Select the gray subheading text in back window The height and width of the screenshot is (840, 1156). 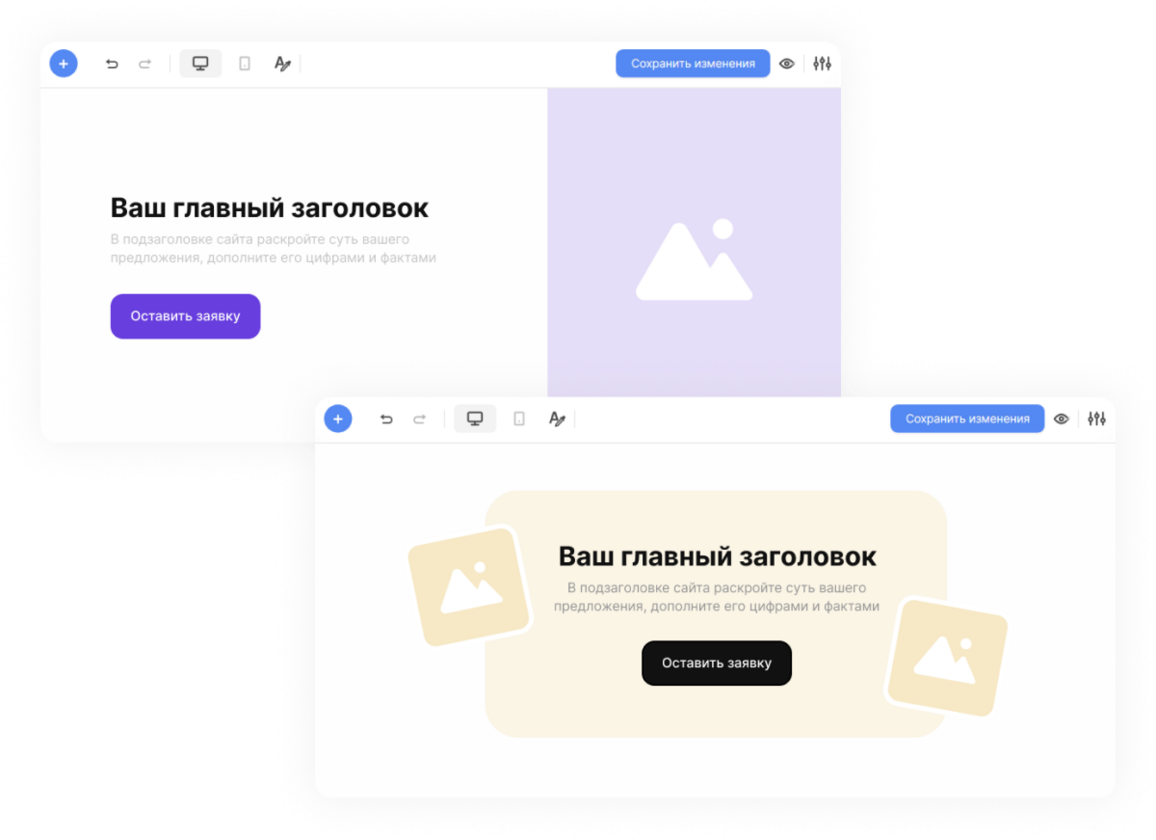click(274, 249)
